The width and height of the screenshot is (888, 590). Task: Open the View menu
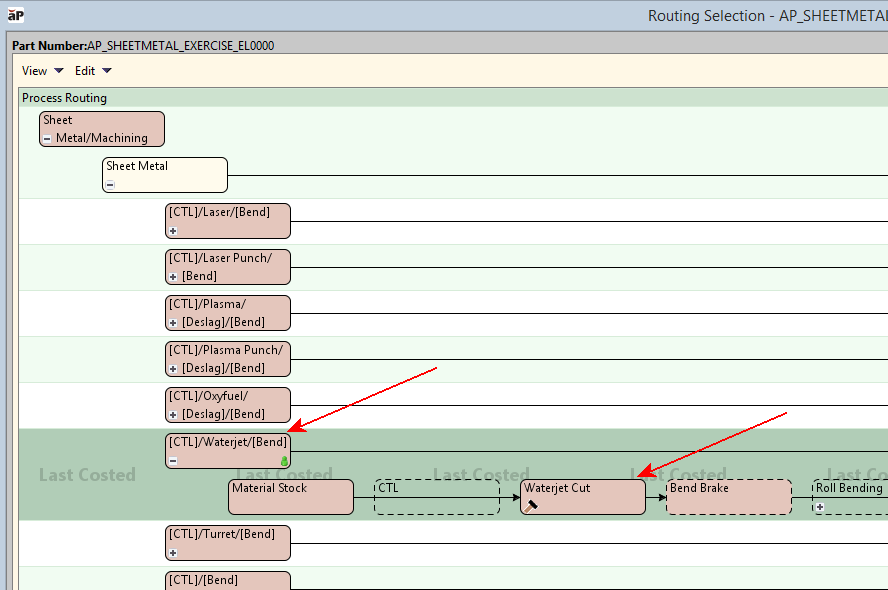[x=42, y=71]
